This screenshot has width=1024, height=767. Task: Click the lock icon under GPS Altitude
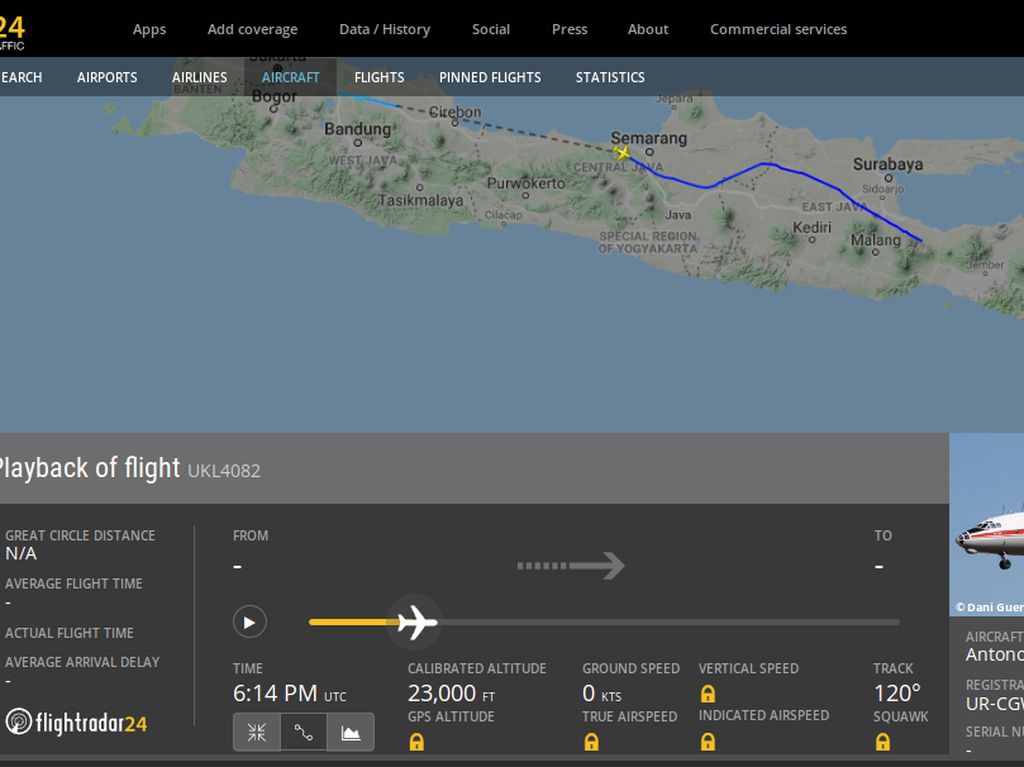417,742
